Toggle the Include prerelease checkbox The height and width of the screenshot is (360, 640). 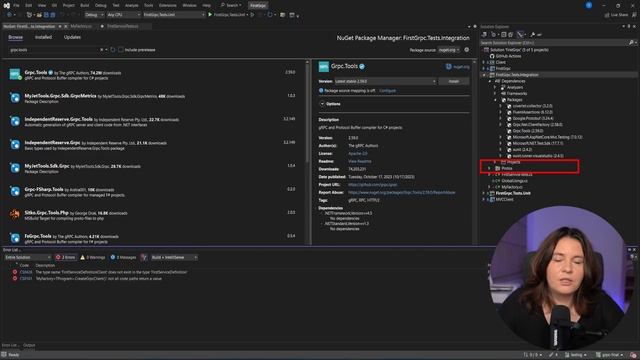pyautogui.click(x=121, y=50)
